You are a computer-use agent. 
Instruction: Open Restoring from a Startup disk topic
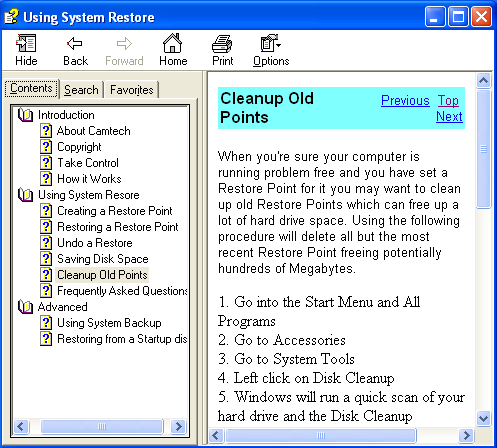[x=122, y=339]
